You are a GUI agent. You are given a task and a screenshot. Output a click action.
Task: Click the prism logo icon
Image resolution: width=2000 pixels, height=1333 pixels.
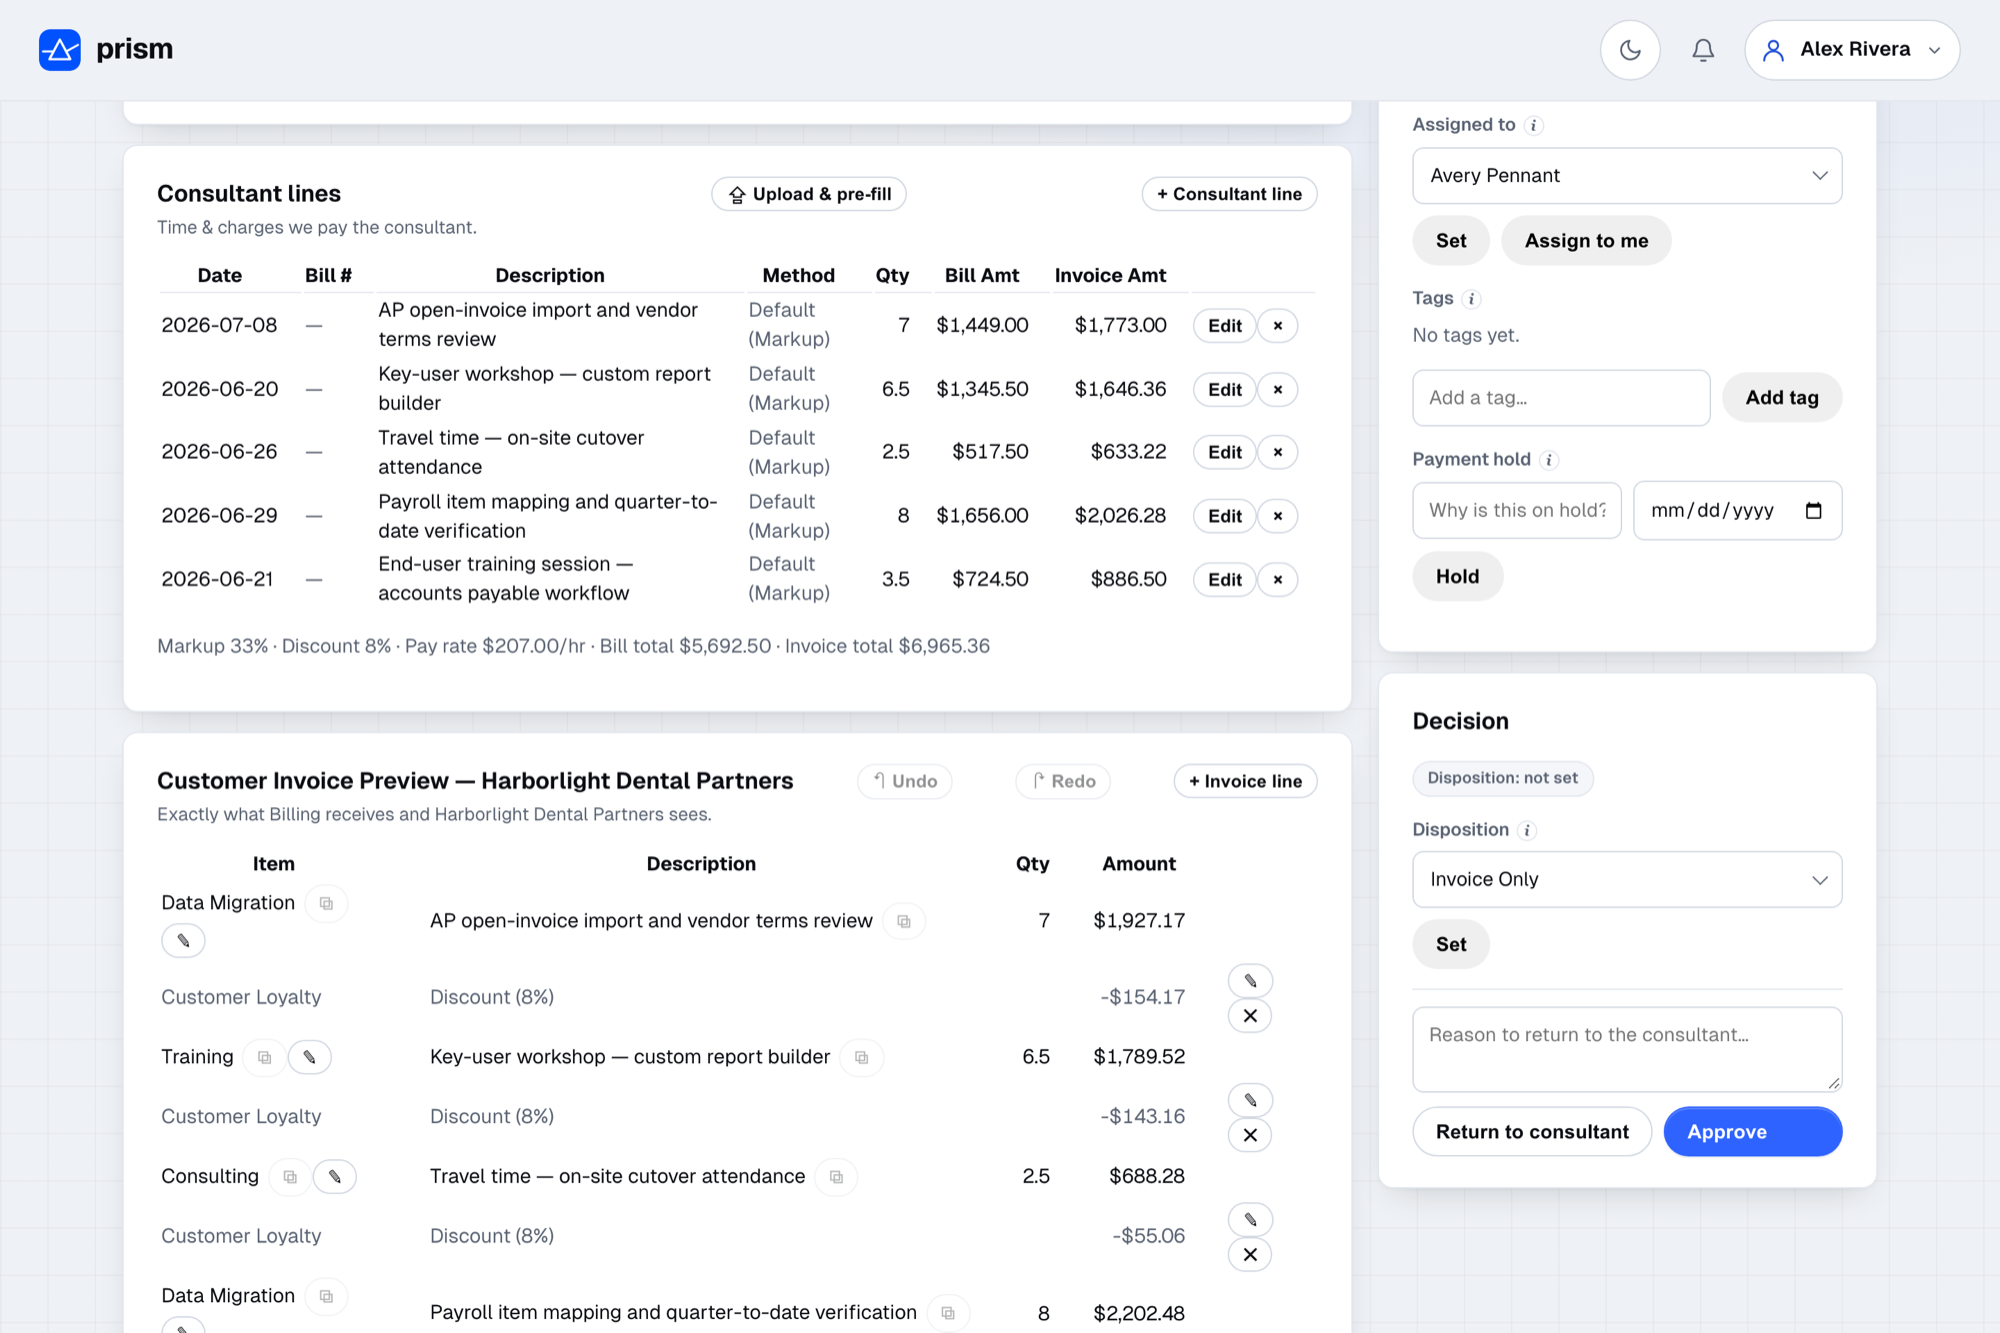coord(60,50)
